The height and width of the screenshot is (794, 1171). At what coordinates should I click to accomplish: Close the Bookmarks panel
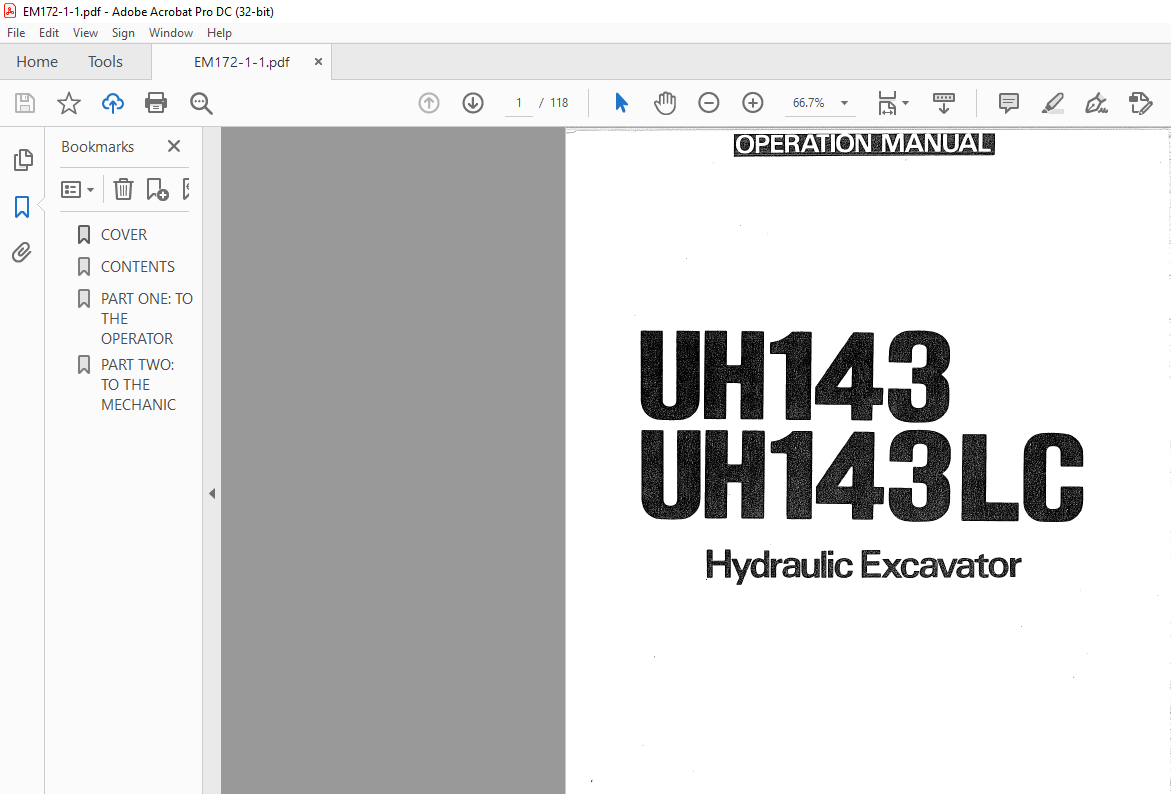point(174,146)
